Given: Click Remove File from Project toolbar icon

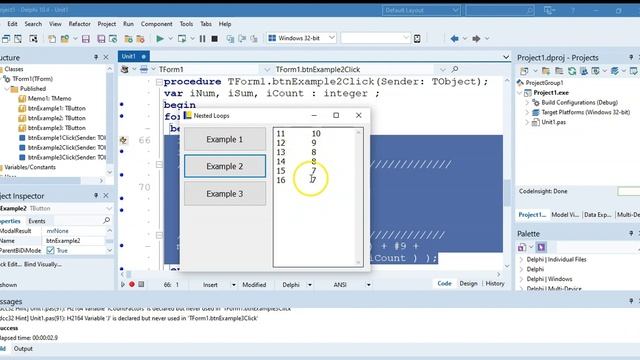Looking at the screenshot, I should [x=140, y=39].
